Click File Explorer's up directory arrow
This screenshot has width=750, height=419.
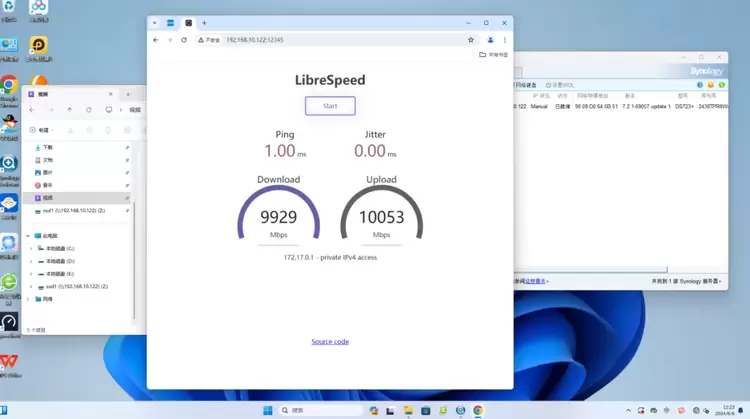69,110
